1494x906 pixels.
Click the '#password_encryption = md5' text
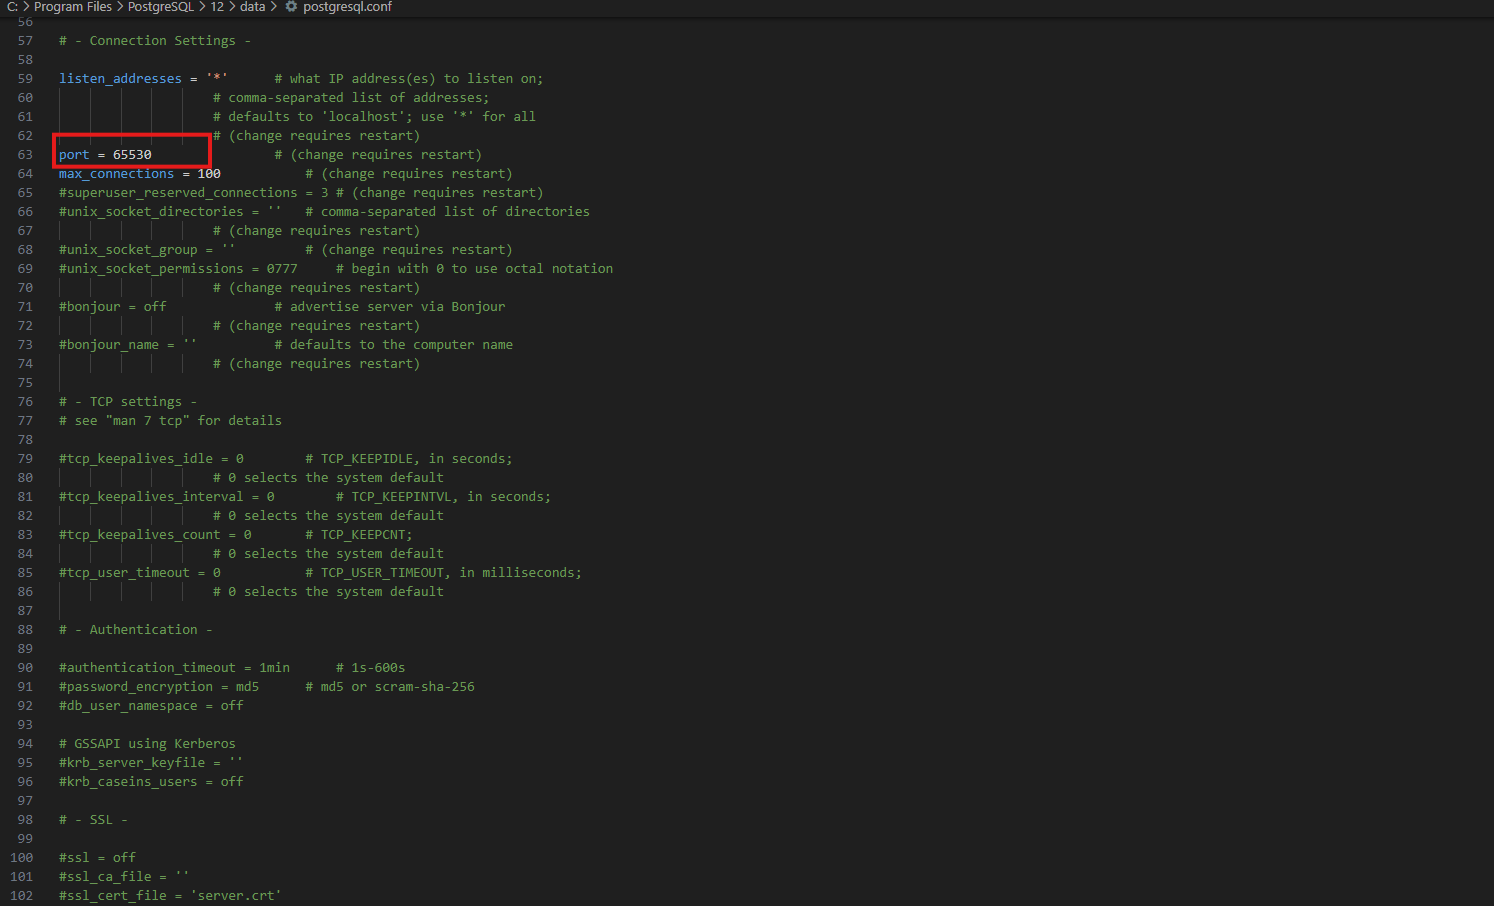[x=159, y=687]
